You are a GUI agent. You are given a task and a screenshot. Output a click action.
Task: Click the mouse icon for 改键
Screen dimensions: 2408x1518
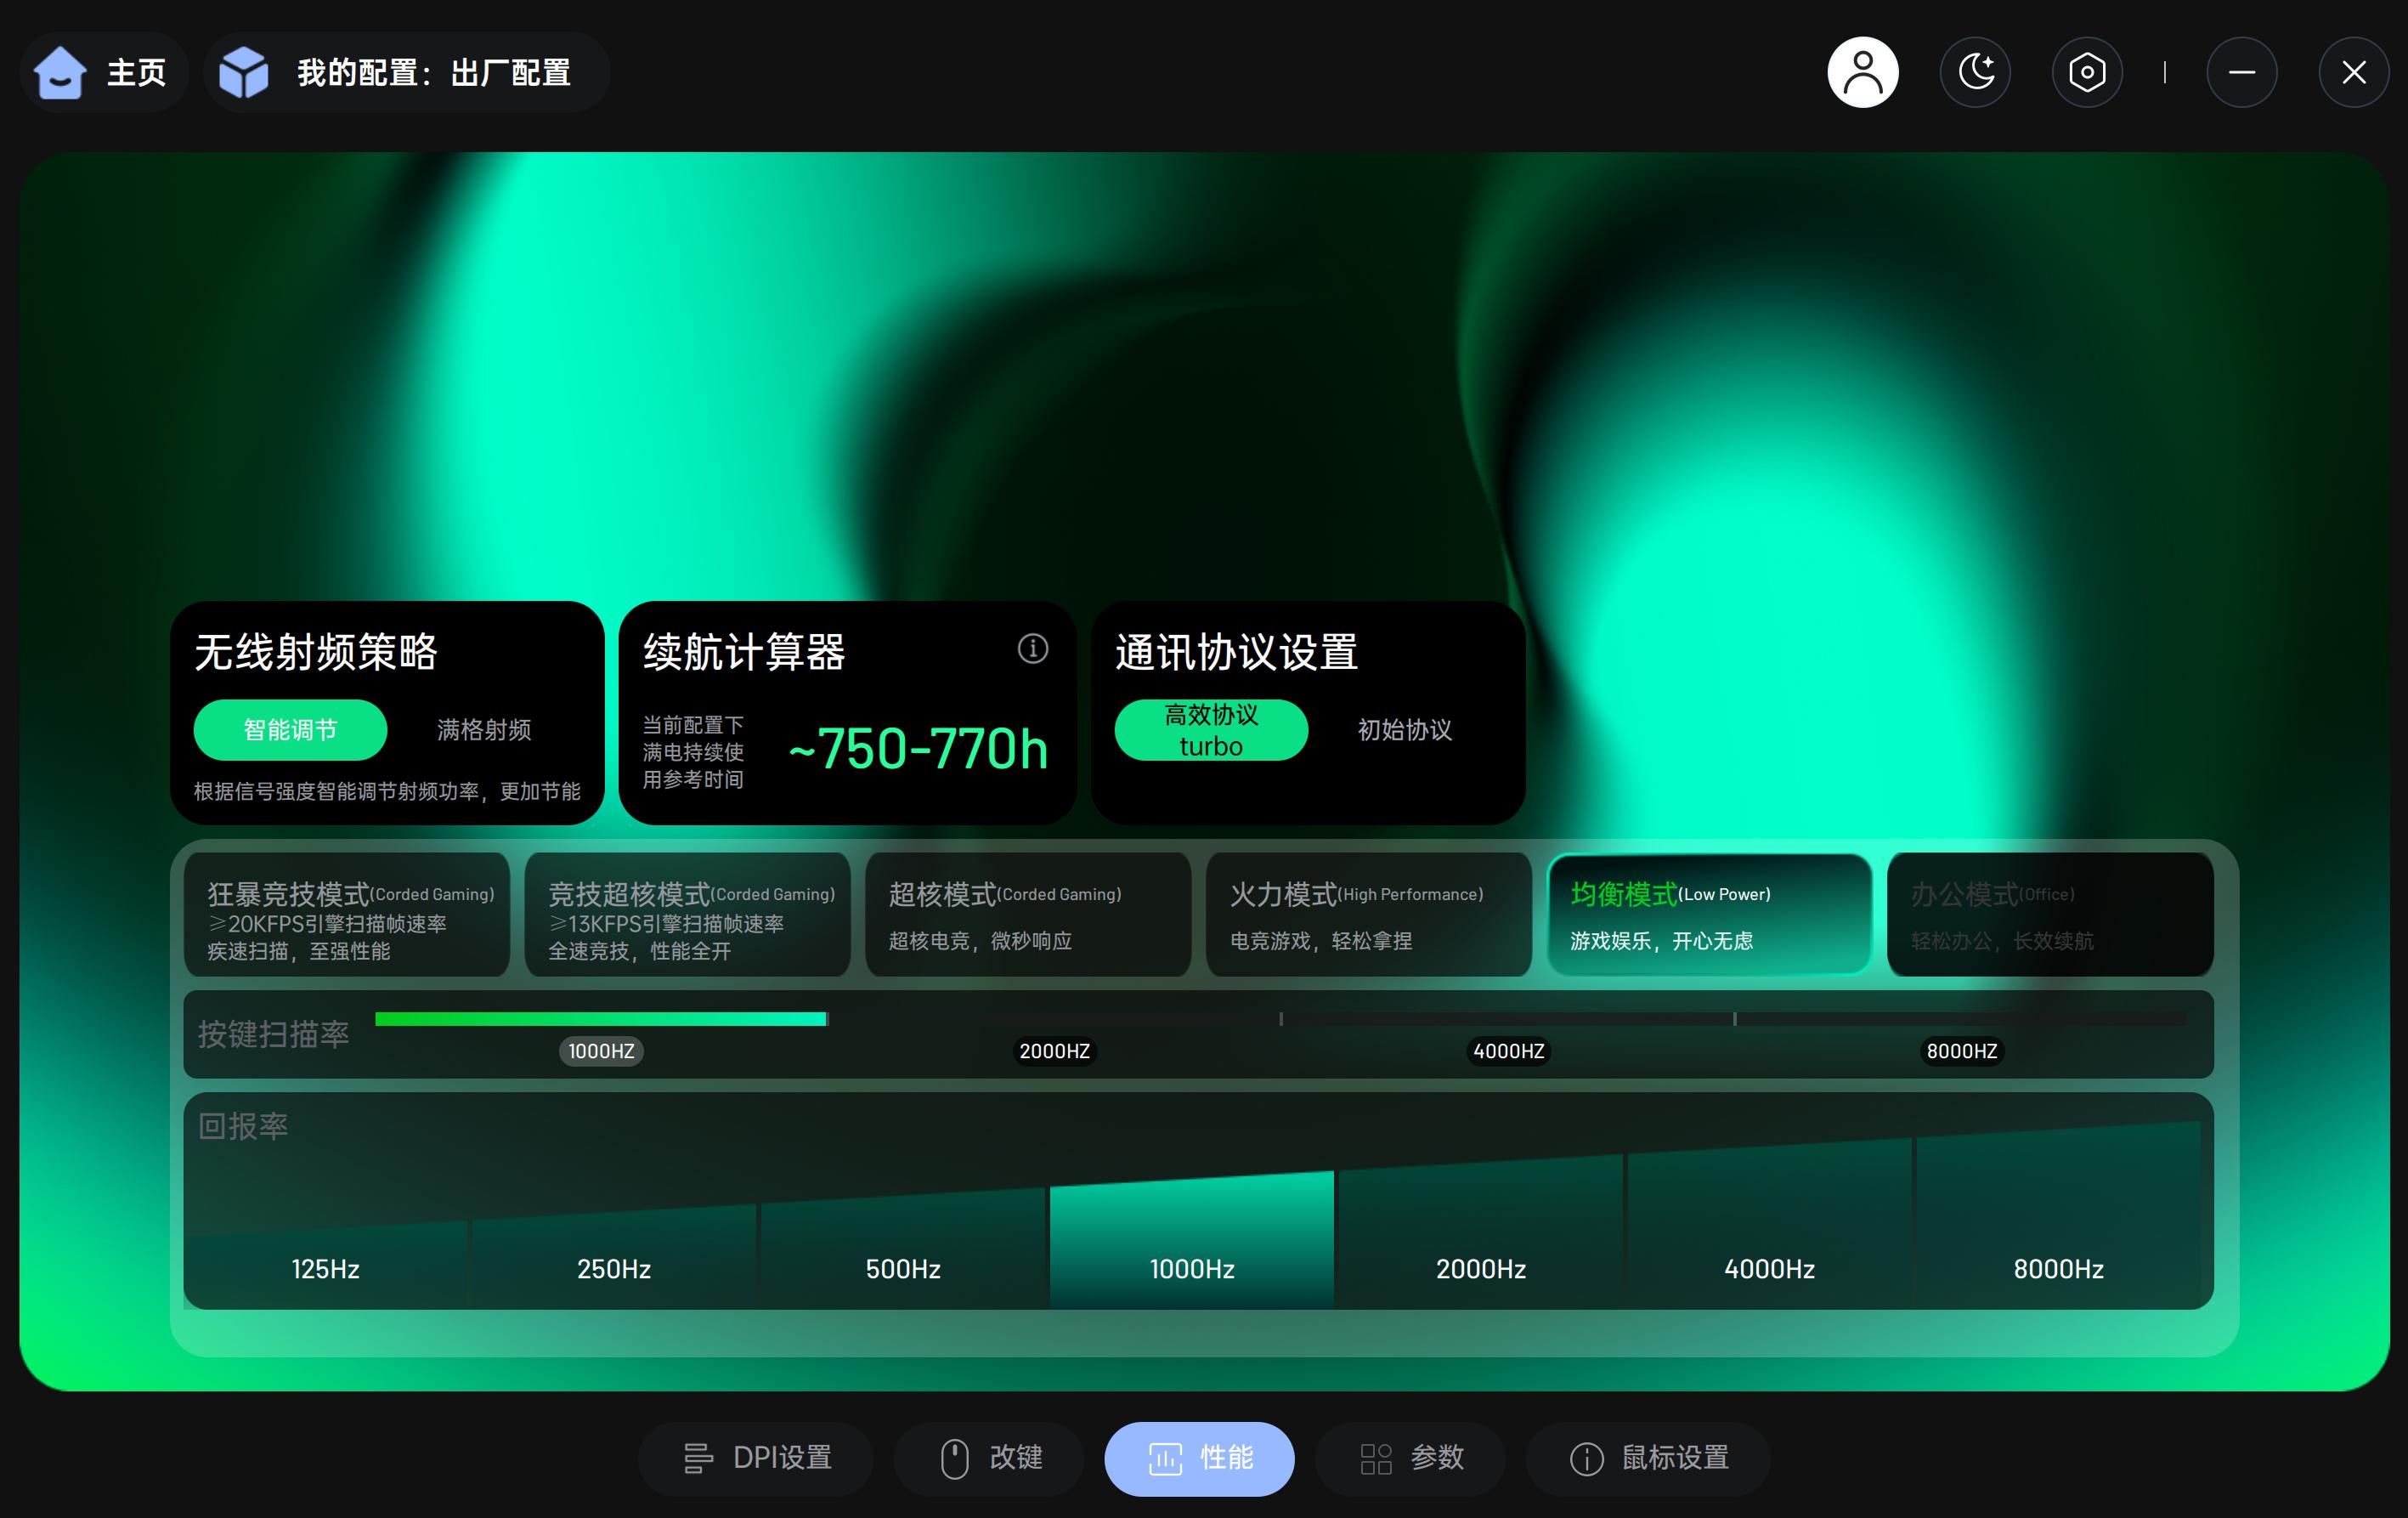[954, 1458]
